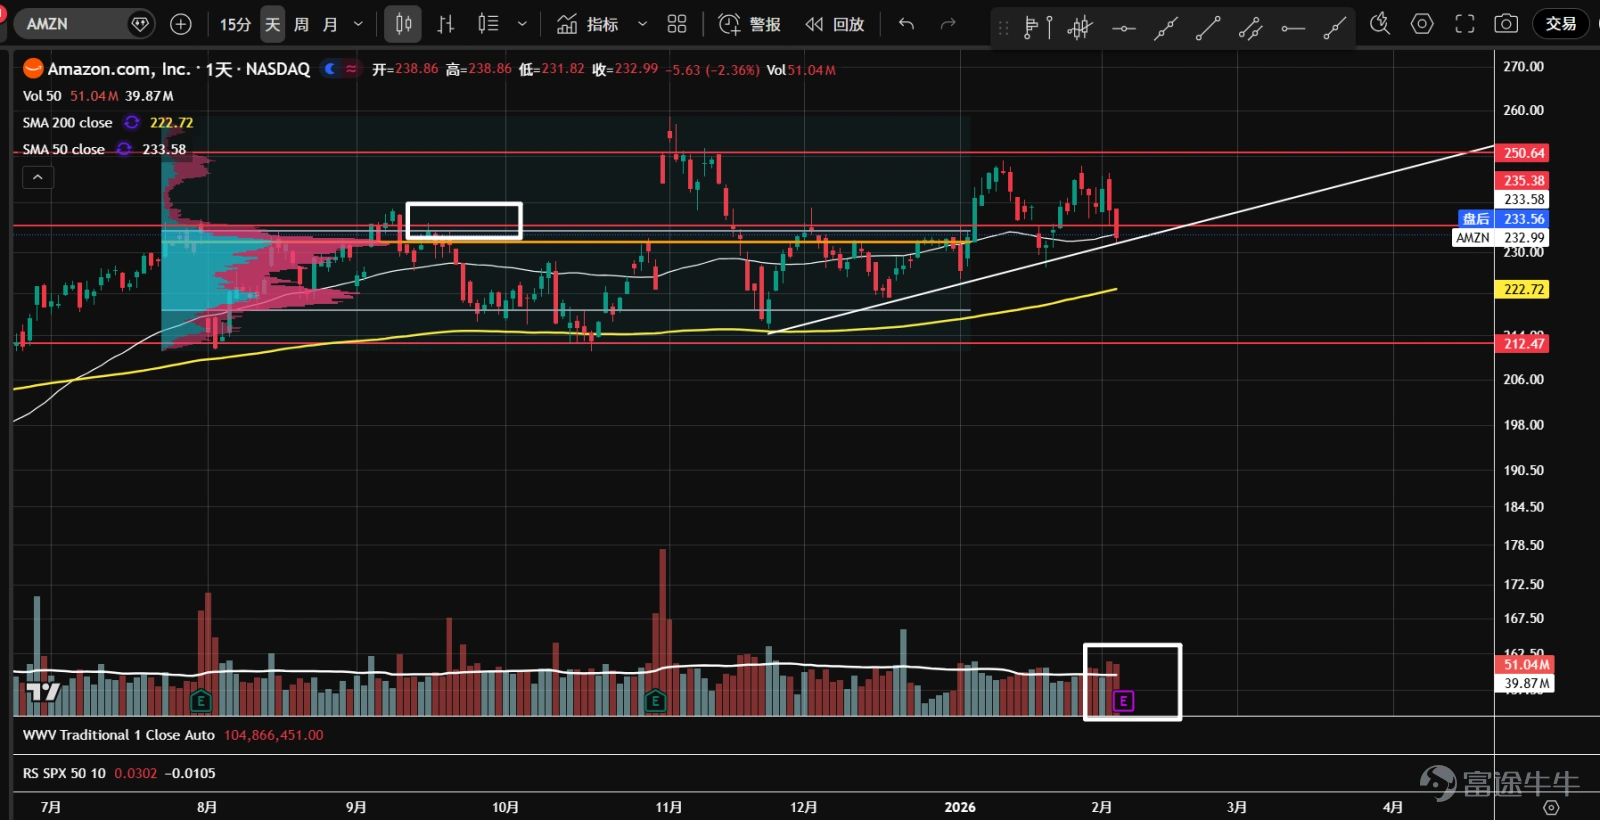Screen dimensions: 1600x820
Task: Select the ray line drawing tool
Action: tap(1335, 28)
